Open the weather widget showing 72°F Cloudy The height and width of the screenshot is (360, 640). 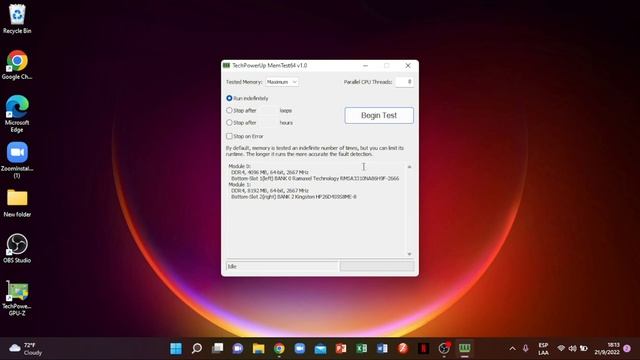tap(26, 349)
